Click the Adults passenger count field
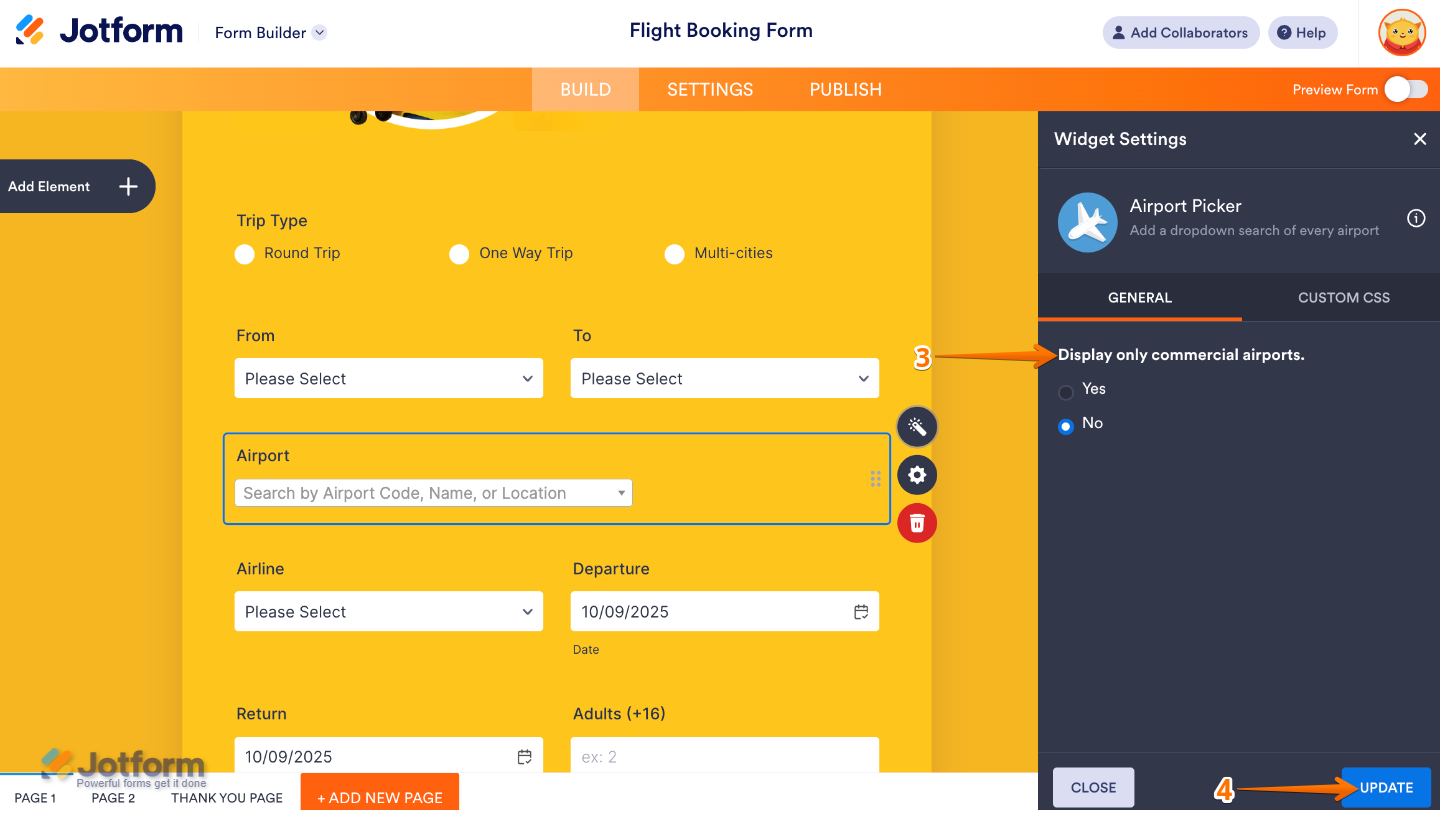This screenshot has width=1440, height=813. coord(724,757)
